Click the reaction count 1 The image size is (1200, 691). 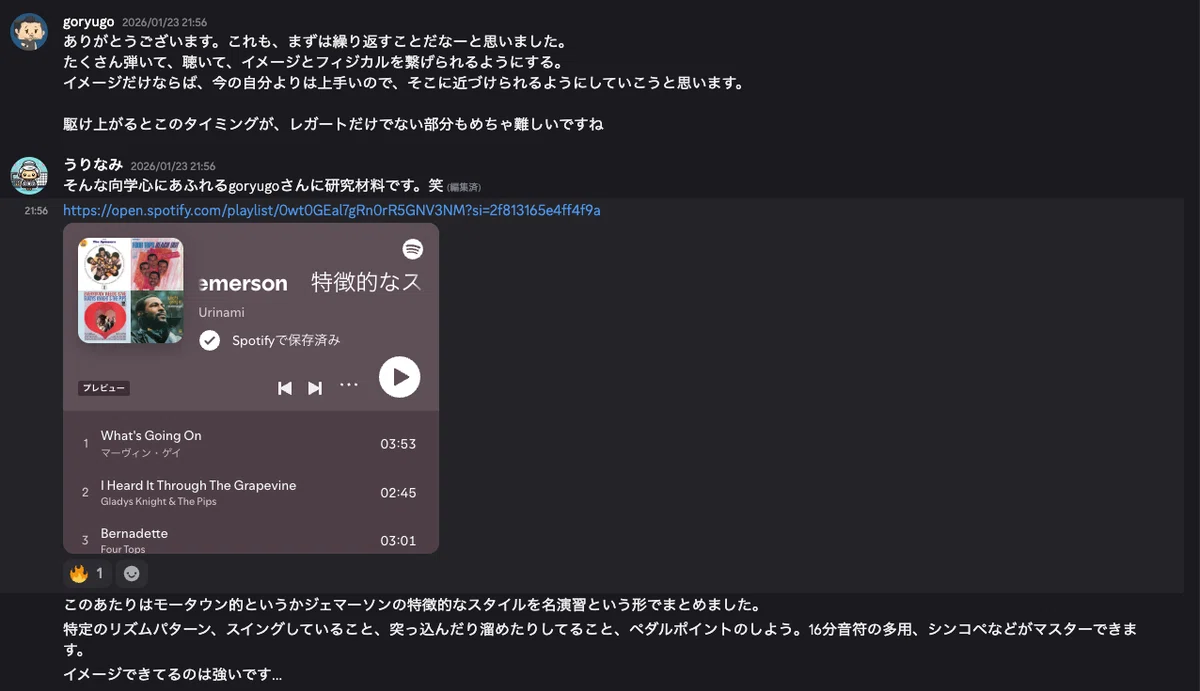coord(99,573)
